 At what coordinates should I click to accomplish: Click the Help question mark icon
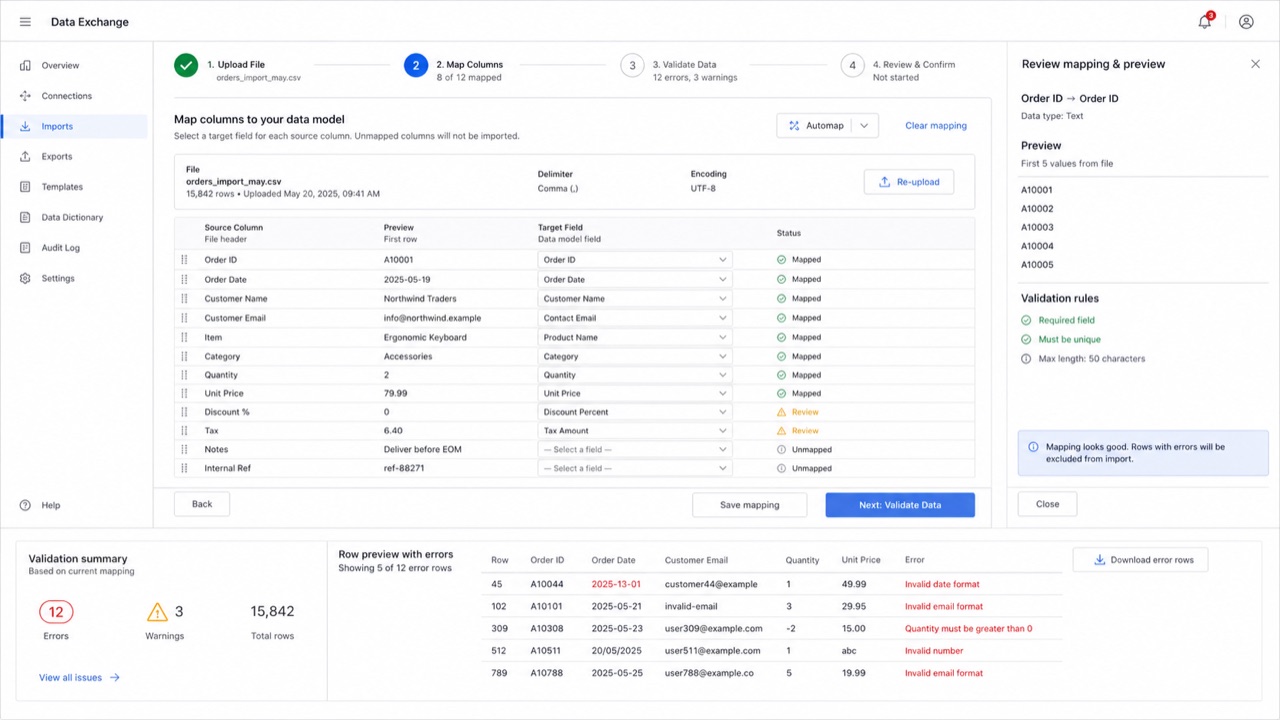click(25, 506)
